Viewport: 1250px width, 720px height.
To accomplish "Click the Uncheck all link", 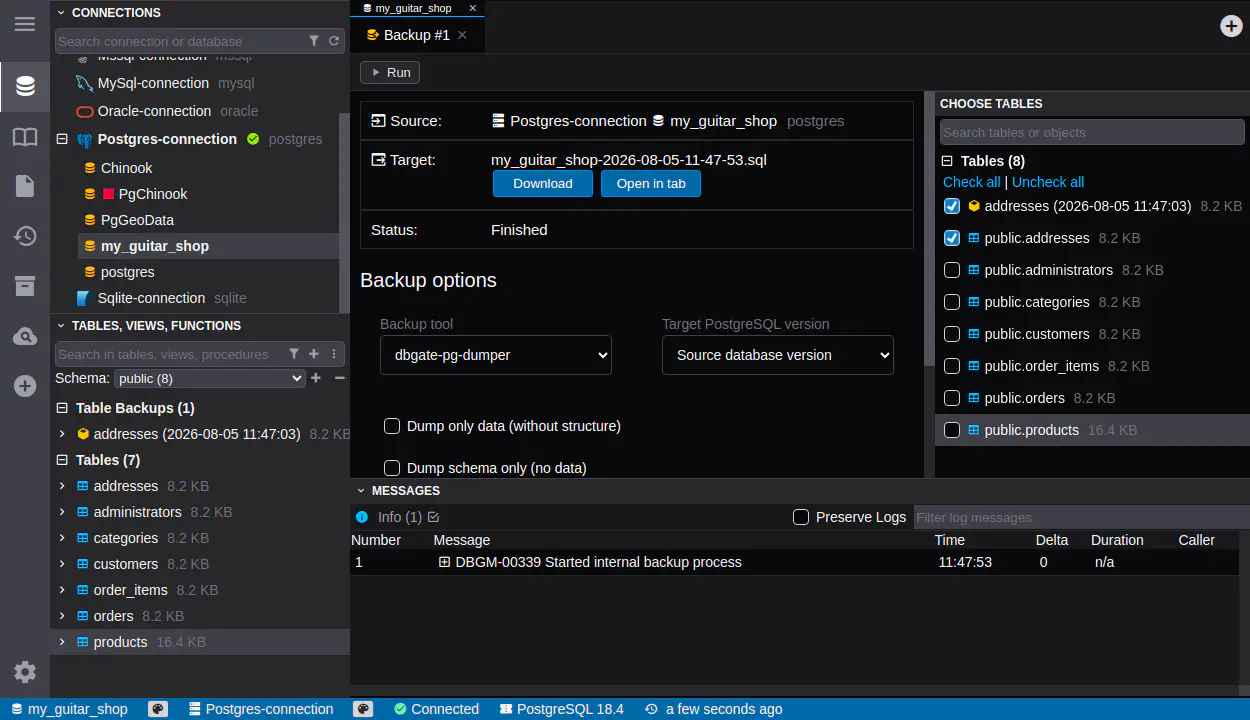I will 1048,182.
